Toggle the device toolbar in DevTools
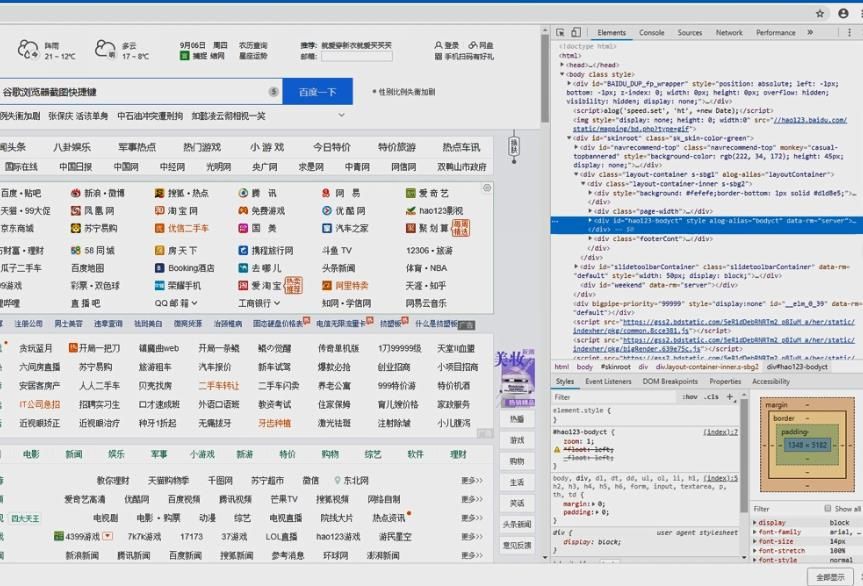This screenshot has width=863, height=586. (575, 32)
